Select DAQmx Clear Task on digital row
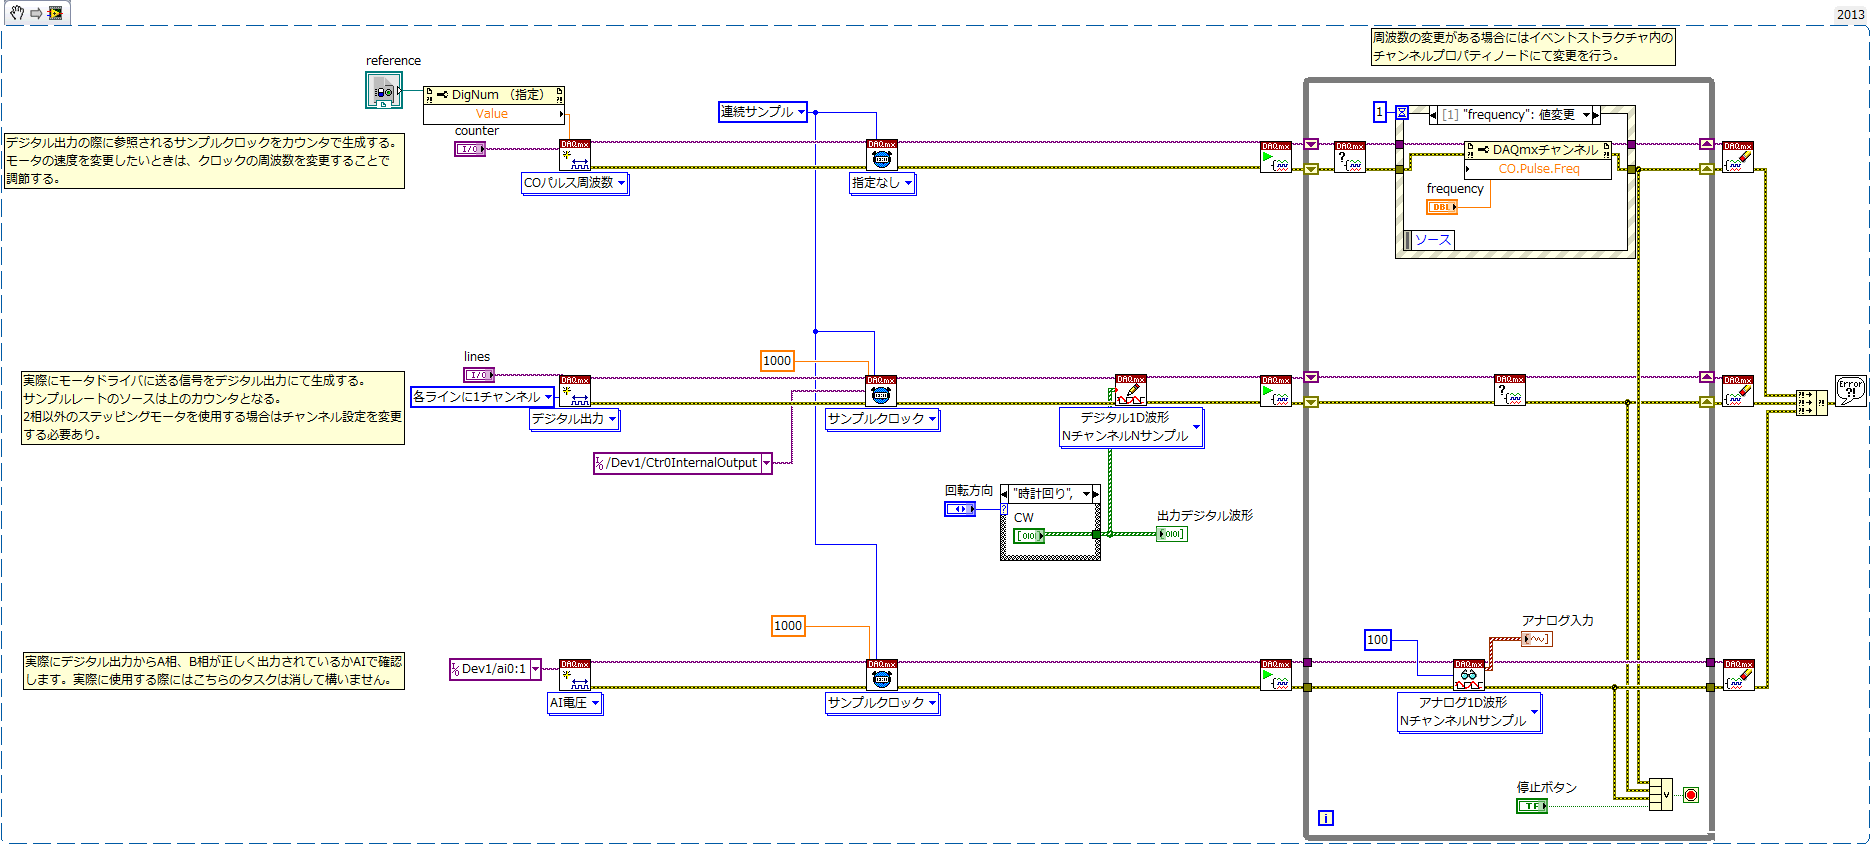The height and width of the screenshot is (845, 1871). 1738,391
